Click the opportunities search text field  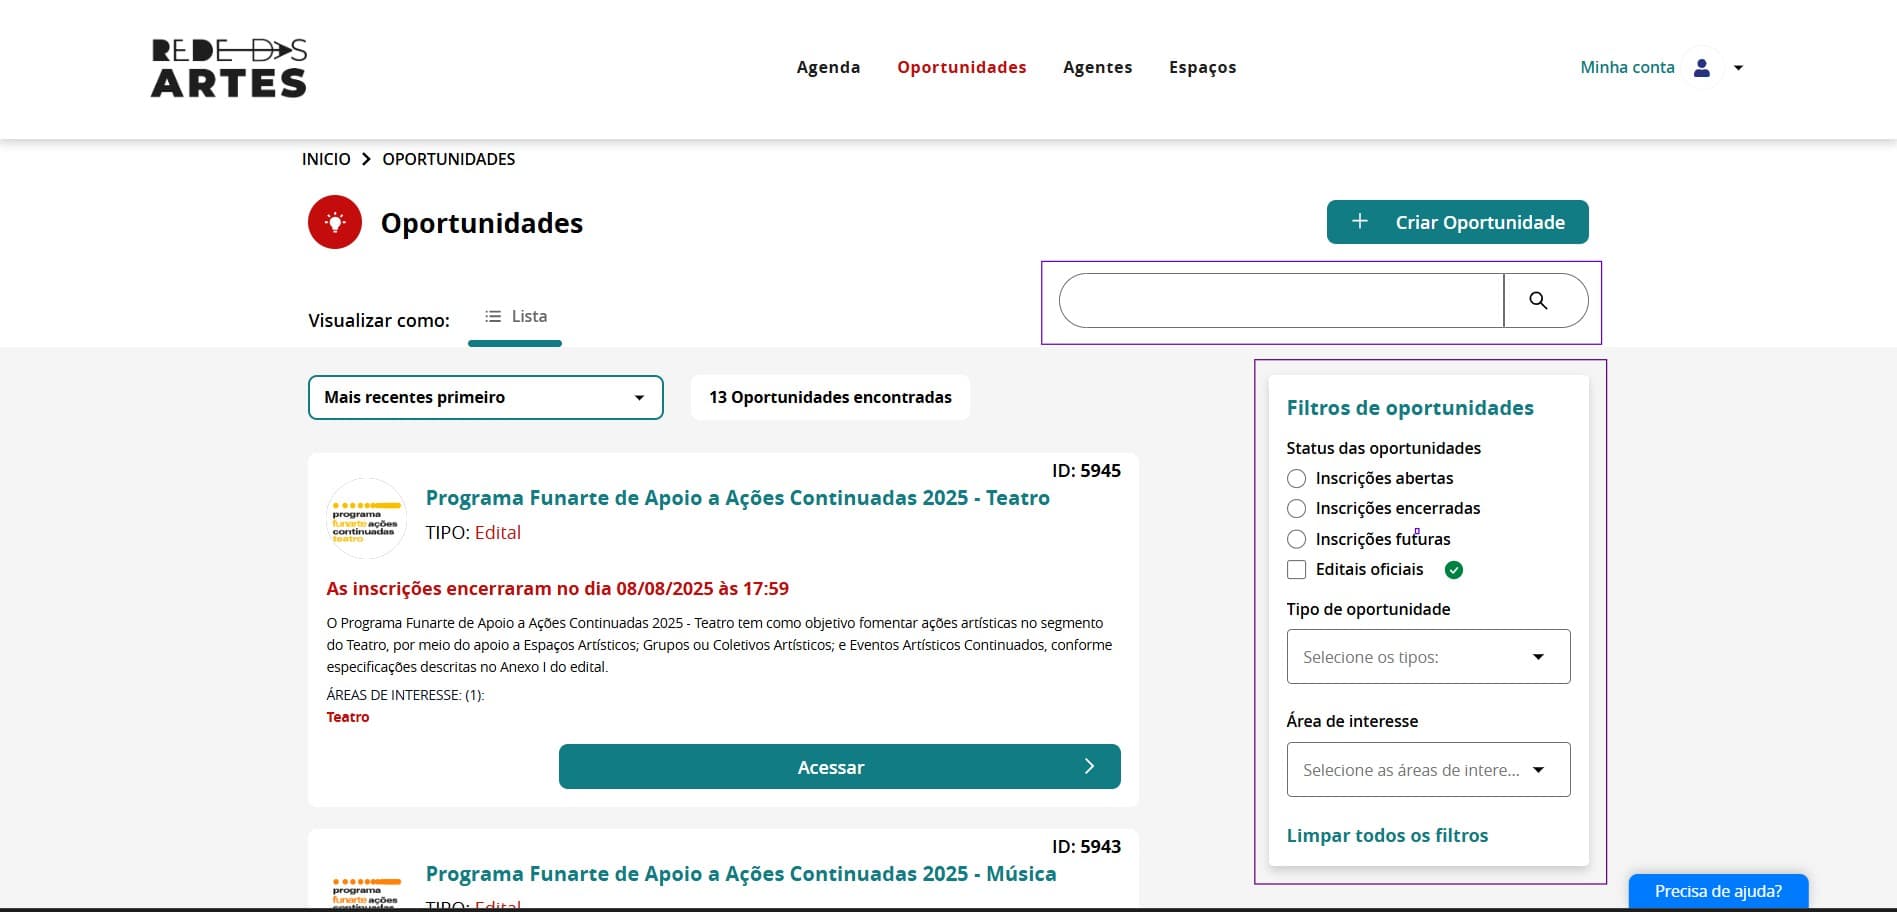(1280, 300)
